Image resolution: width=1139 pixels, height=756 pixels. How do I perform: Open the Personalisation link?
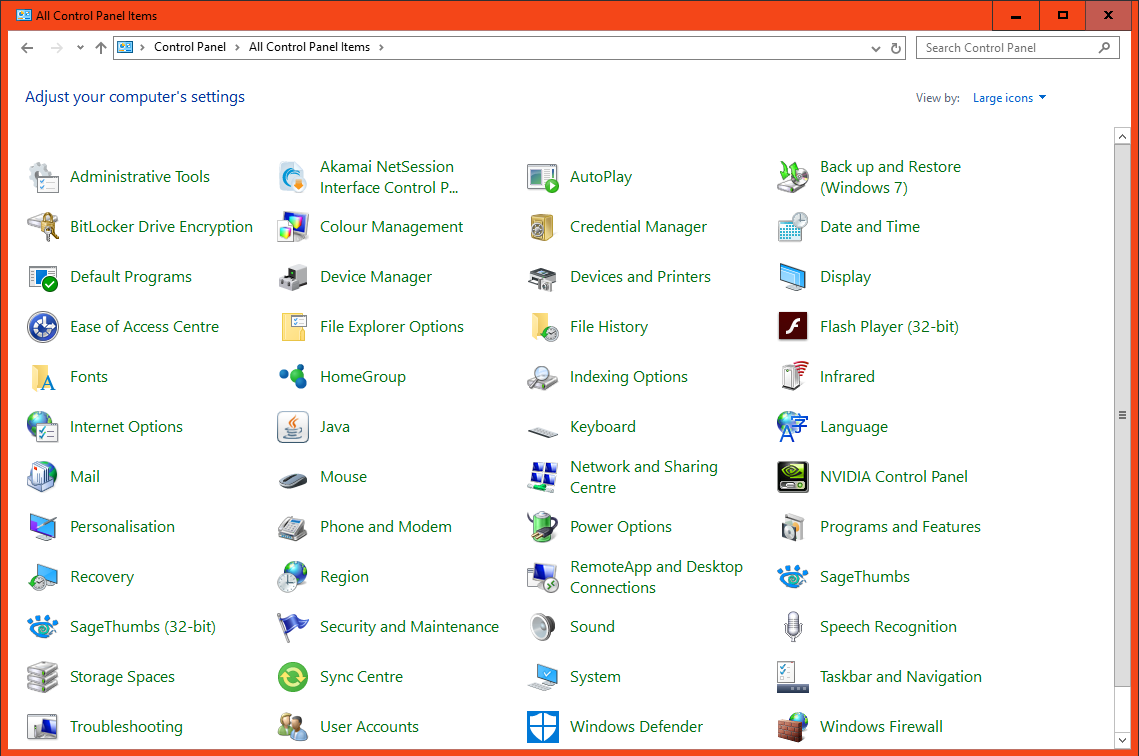point(122,527)
